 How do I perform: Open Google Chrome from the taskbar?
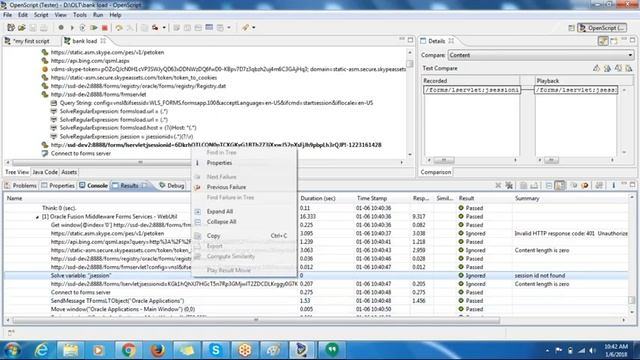[x=129, y=350]
